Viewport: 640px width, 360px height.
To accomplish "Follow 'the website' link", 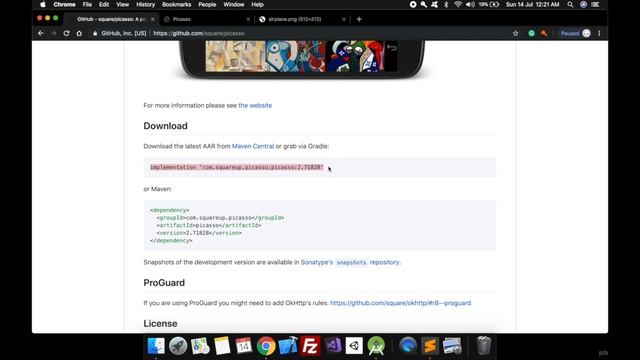I will (x=255, y=105).
